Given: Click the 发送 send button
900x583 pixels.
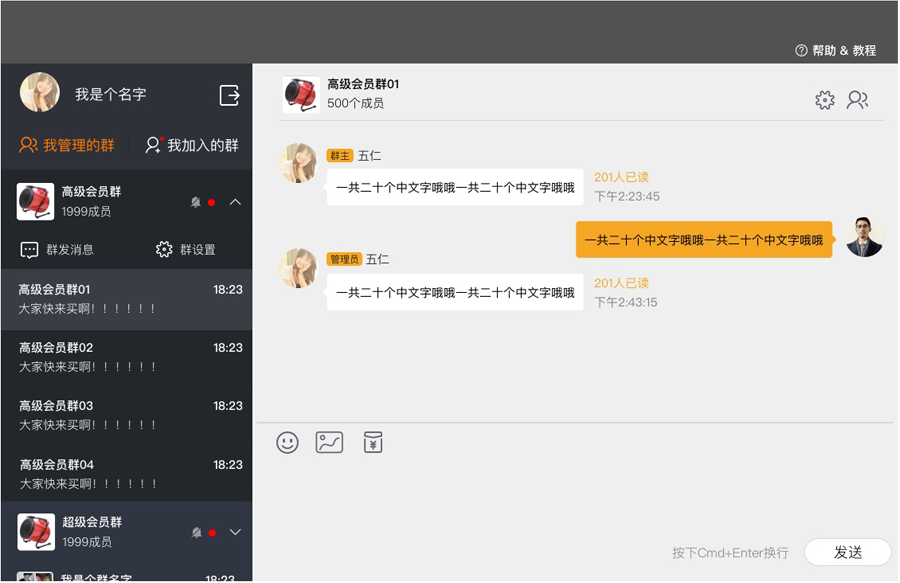Looking at the screenshot, I should coord(848,552).
